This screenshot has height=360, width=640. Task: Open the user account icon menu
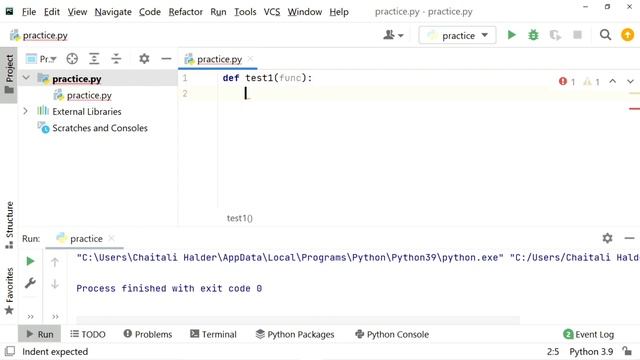click(x=393, y=35)
